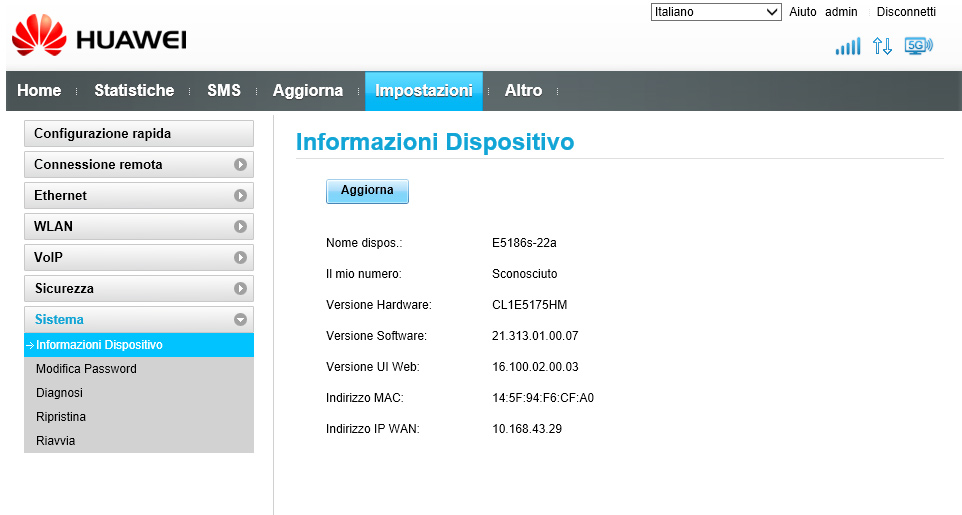Select Modifica Password in sidebar

86,369
